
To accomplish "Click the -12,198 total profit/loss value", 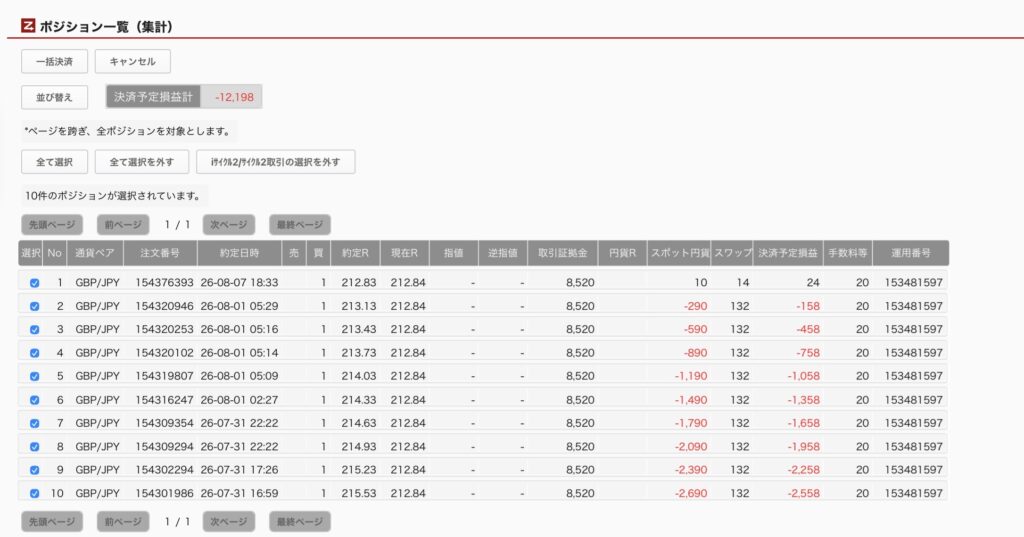I will point(234,97).
